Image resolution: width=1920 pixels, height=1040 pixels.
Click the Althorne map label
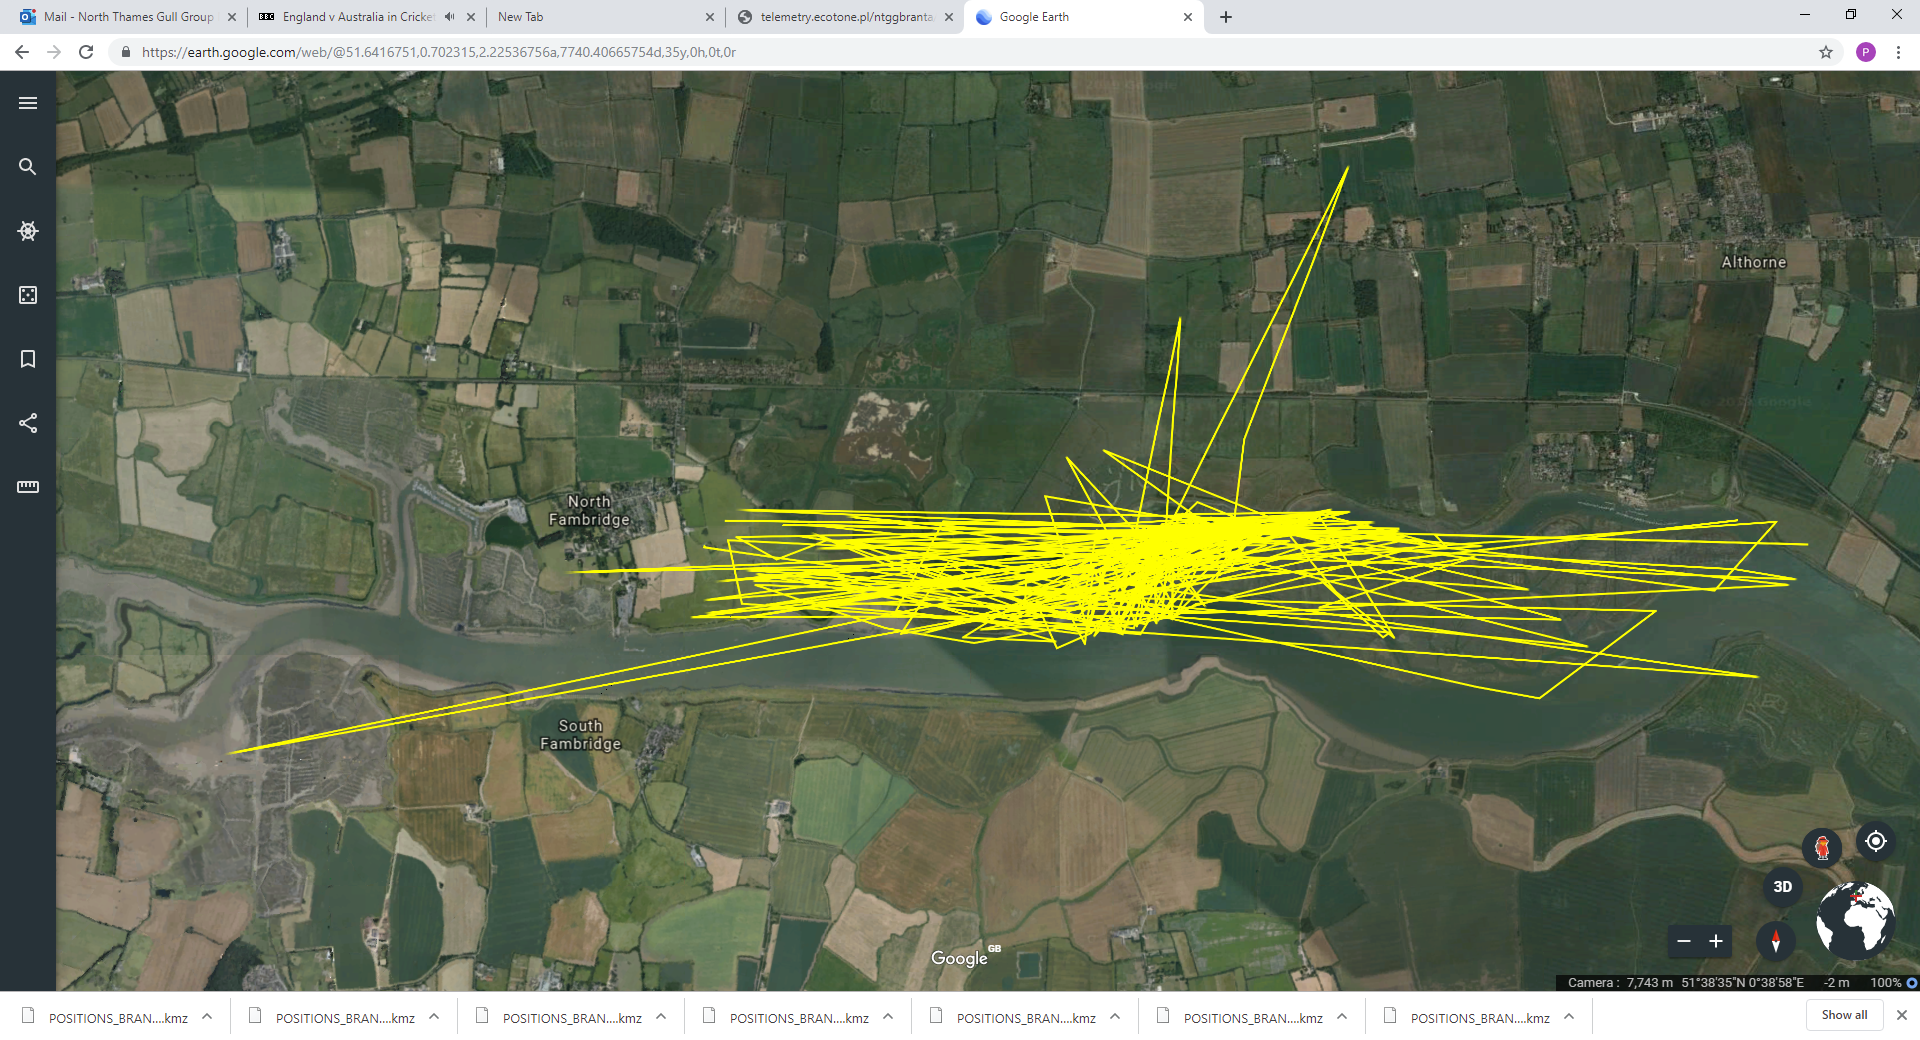(x=1753, y=262)
